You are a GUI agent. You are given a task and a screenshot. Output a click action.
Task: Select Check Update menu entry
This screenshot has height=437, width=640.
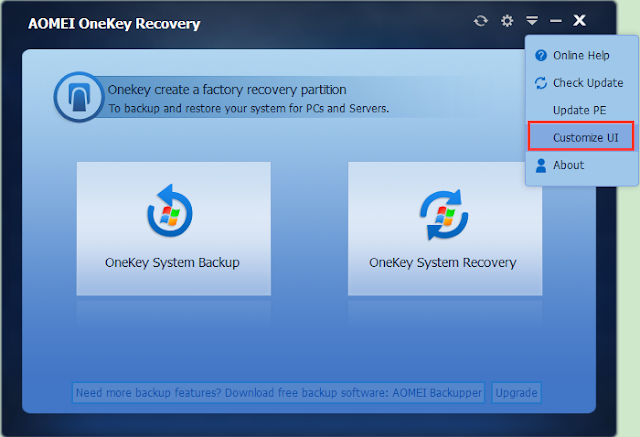click(x=582, y=83)
